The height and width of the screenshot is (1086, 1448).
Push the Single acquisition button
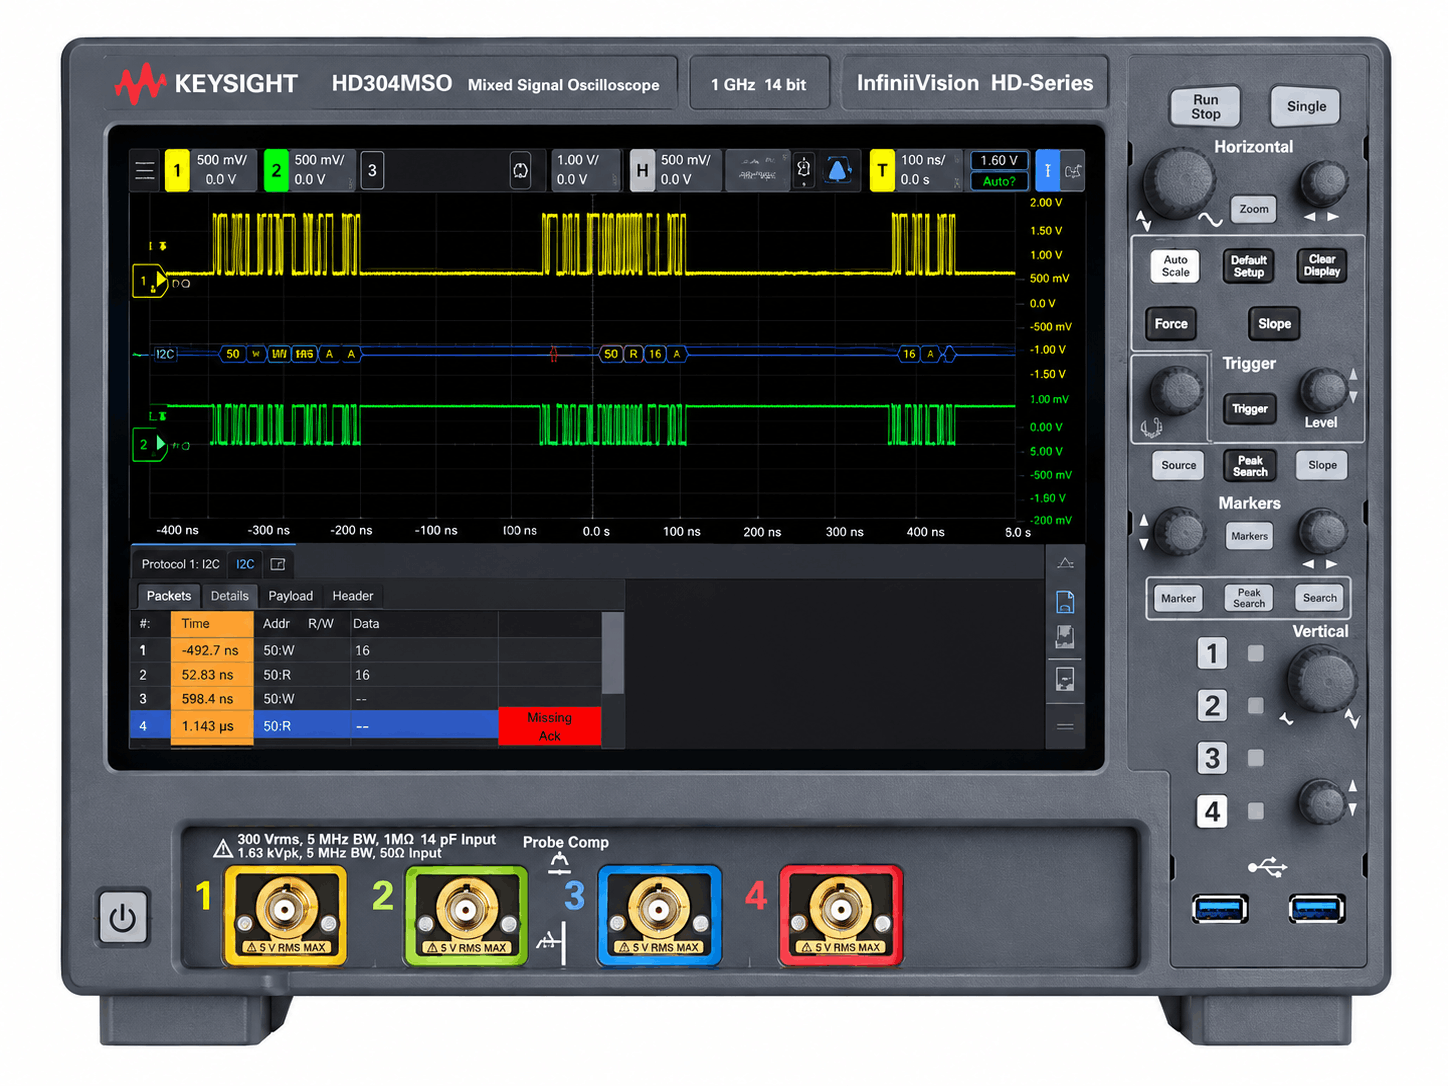[1306, 106]
